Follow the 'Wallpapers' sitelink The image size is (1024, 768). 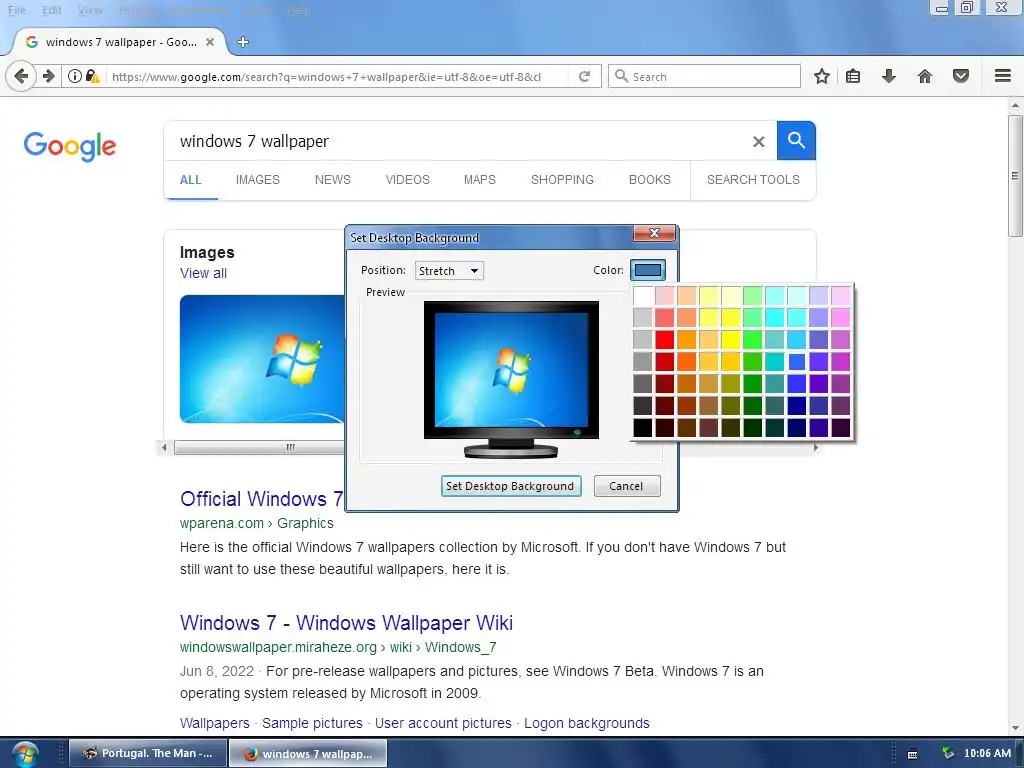tap(214, 723)
